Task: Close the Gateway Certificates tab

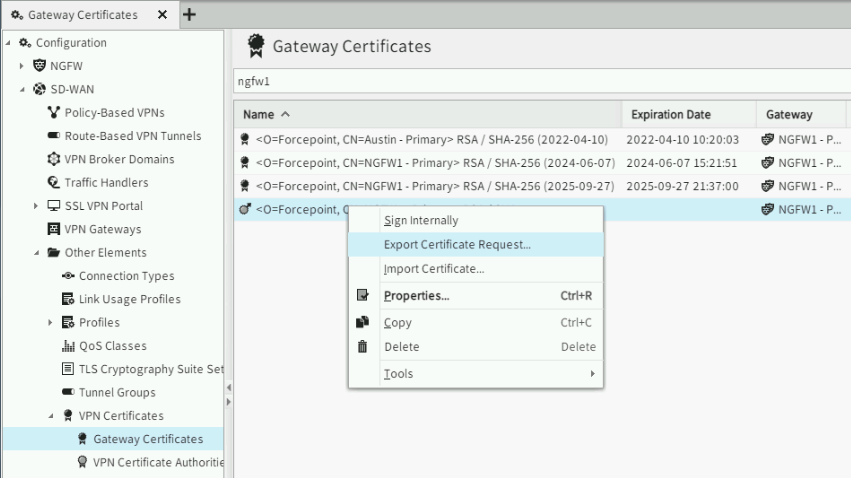Action: pos(163,15)
